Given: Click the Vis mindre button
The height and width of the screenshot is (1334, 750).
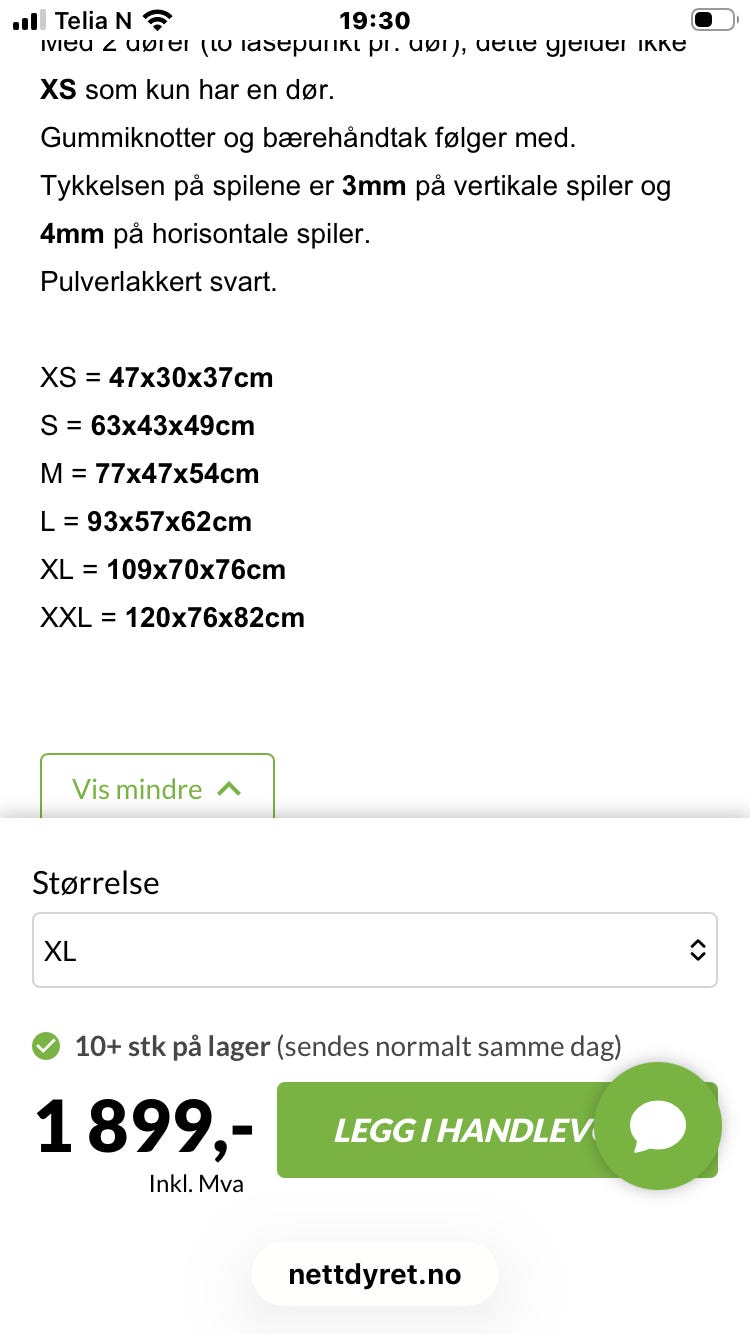Looking at the screenshot, I should click(157, 788).
